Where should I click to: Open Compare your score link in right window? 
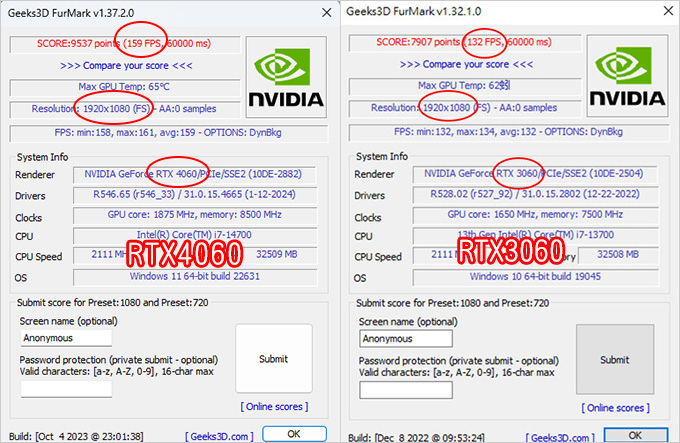466,64
